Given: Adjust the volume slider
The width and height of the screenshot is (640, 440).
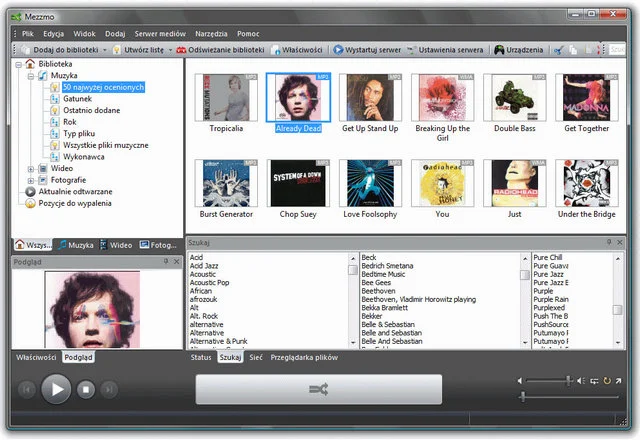Looking at the screenshot, I should (x=569, y=381).
